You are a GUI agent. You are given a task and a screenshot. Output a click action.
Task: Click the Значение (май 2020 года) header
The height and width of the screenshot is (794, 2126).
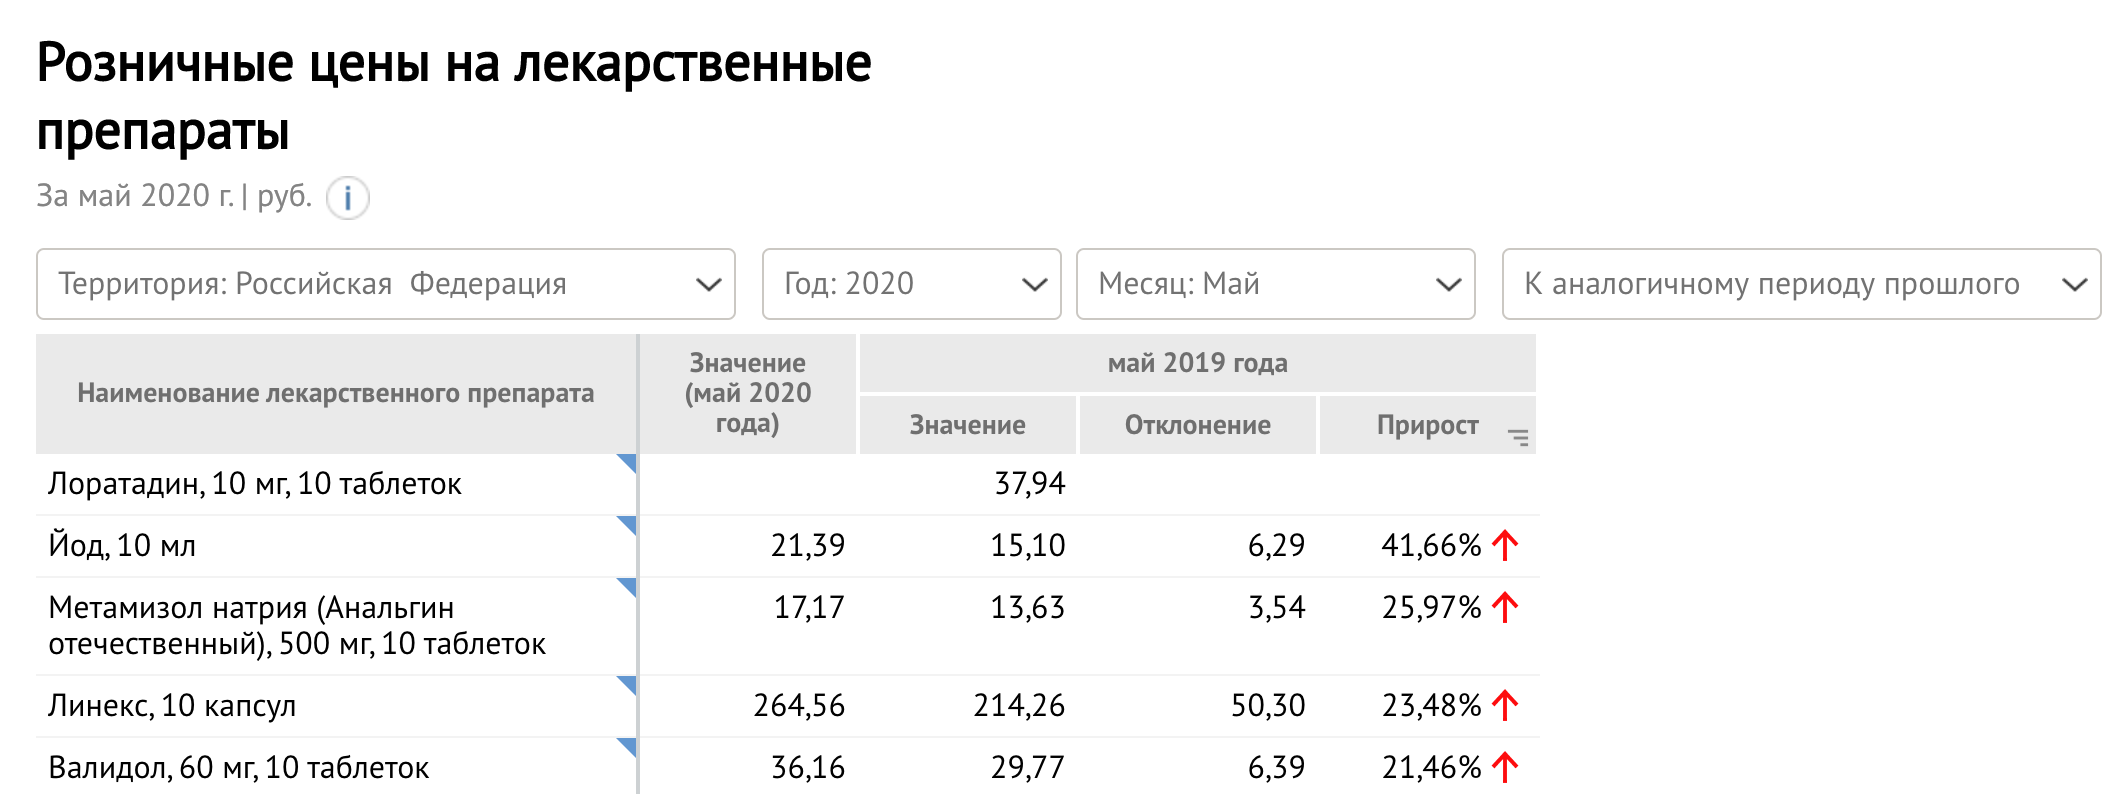pos(748,394)
